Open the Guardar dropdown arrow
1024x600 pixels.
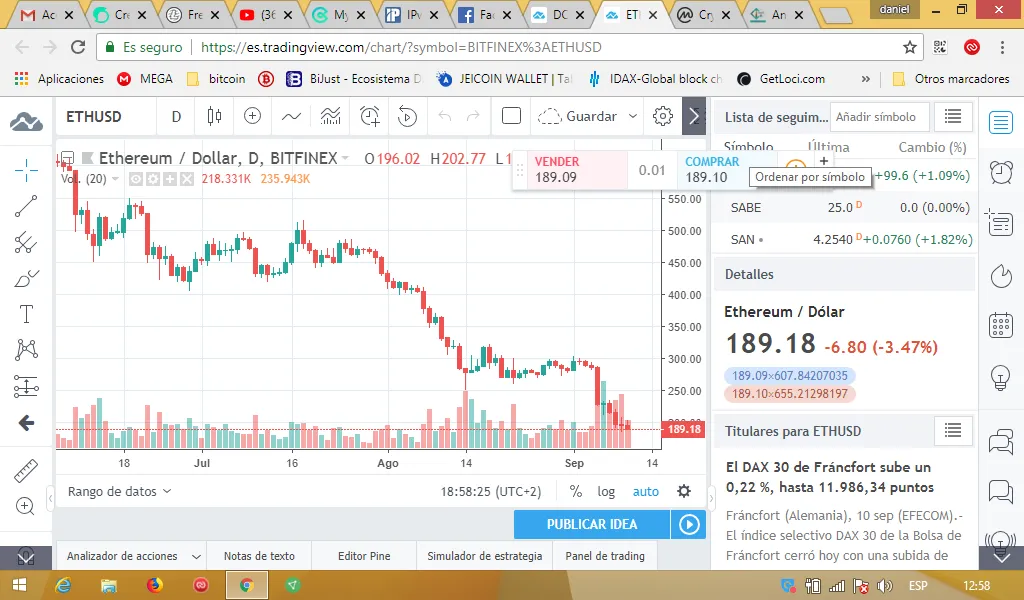(633, 116)
